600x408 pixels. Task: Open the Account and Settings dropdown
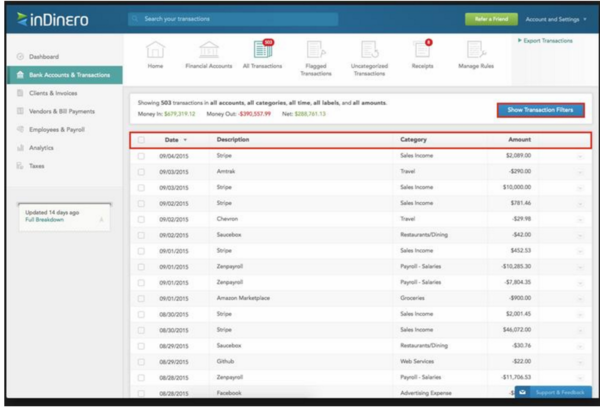pos(556,19)
